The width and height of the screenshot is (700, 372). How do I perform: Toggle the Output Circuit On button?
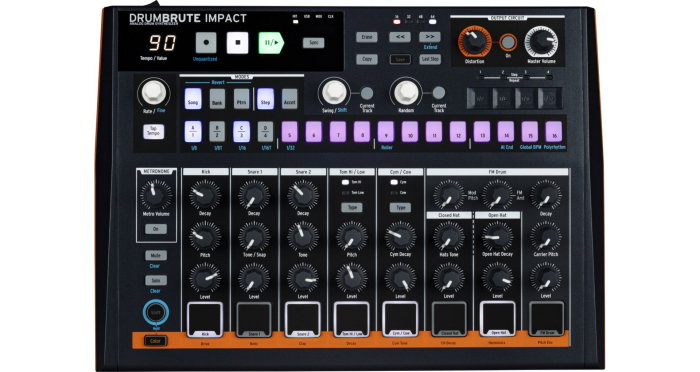[x=508, y=42]
